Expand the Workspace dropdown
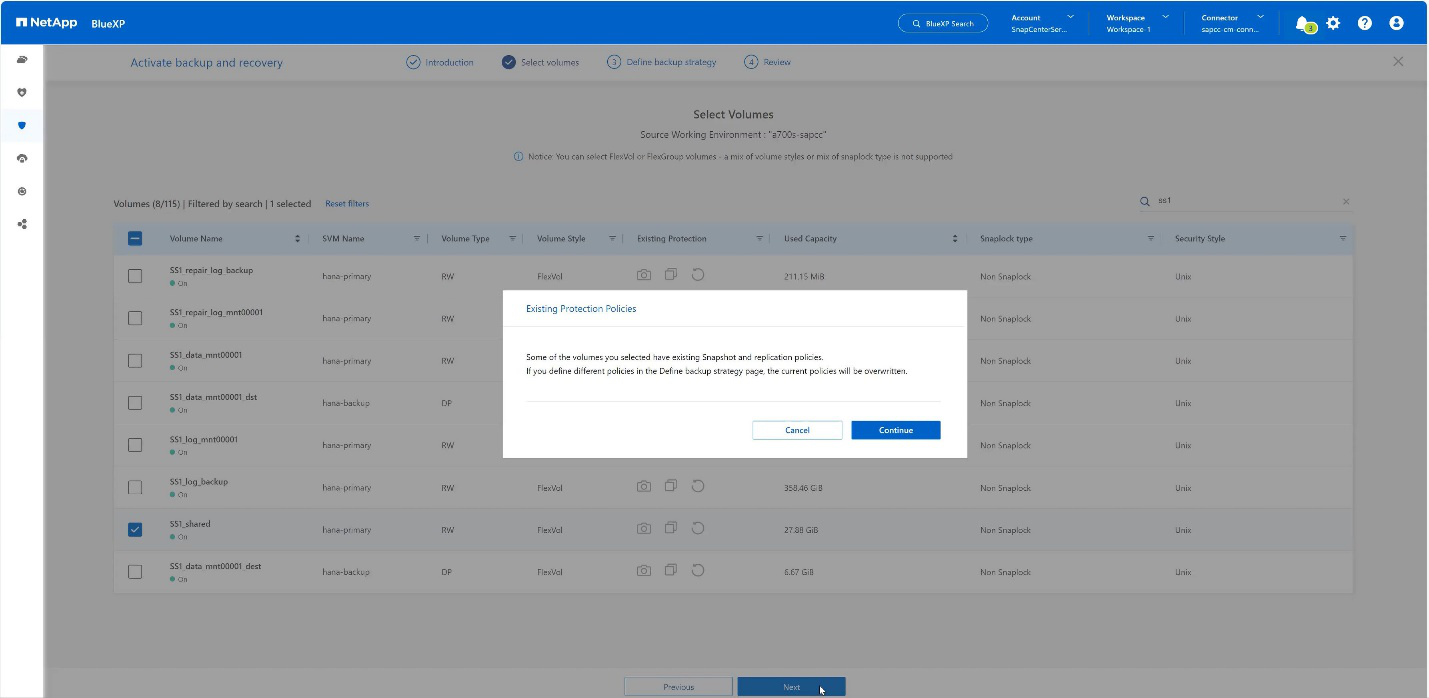The image size is (1429, 698). click(1137, 23)
